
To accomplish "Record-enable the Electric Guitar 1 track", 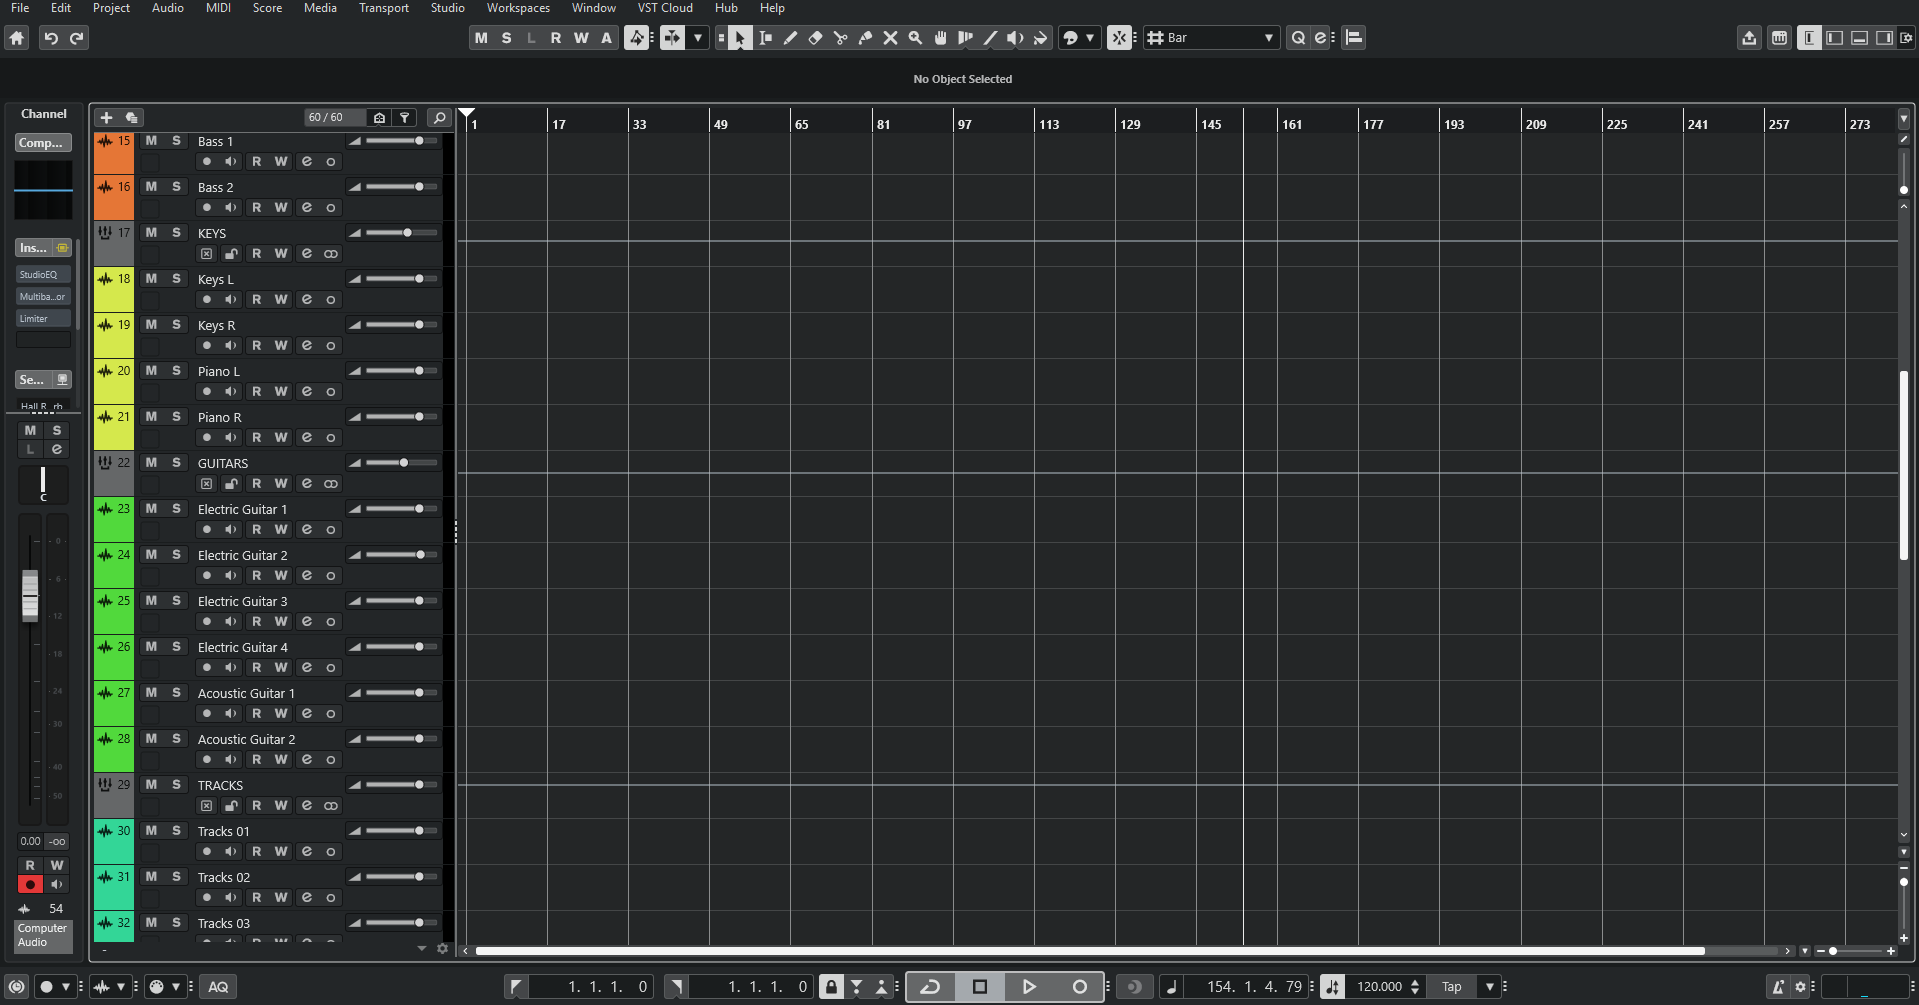I will [205, 529].
